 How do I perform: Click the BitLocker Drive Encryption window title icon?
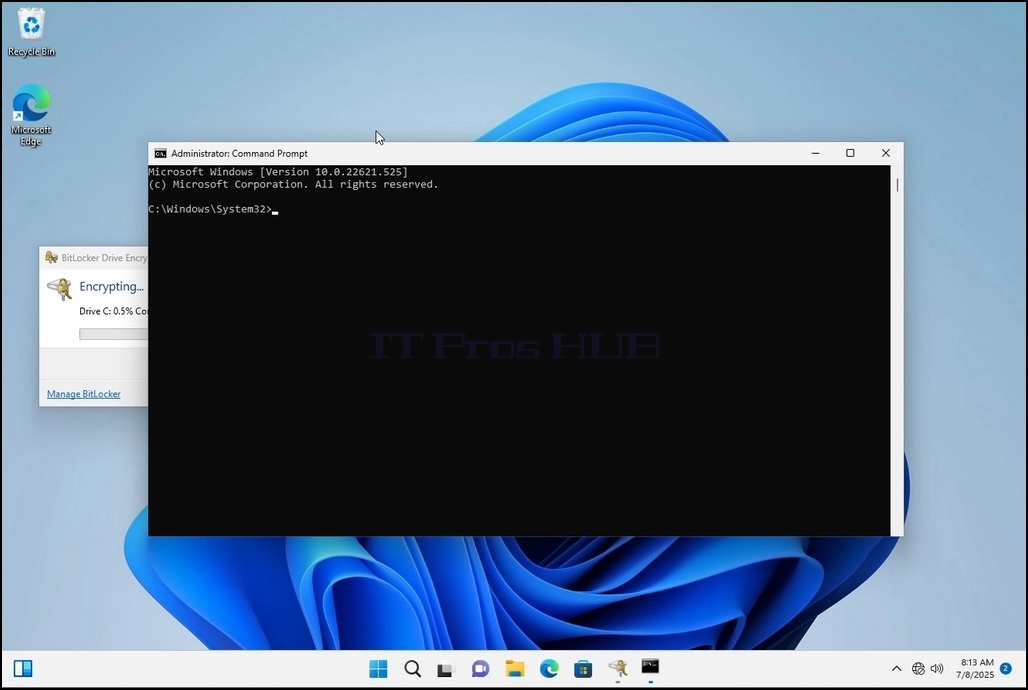coord(51,258)
